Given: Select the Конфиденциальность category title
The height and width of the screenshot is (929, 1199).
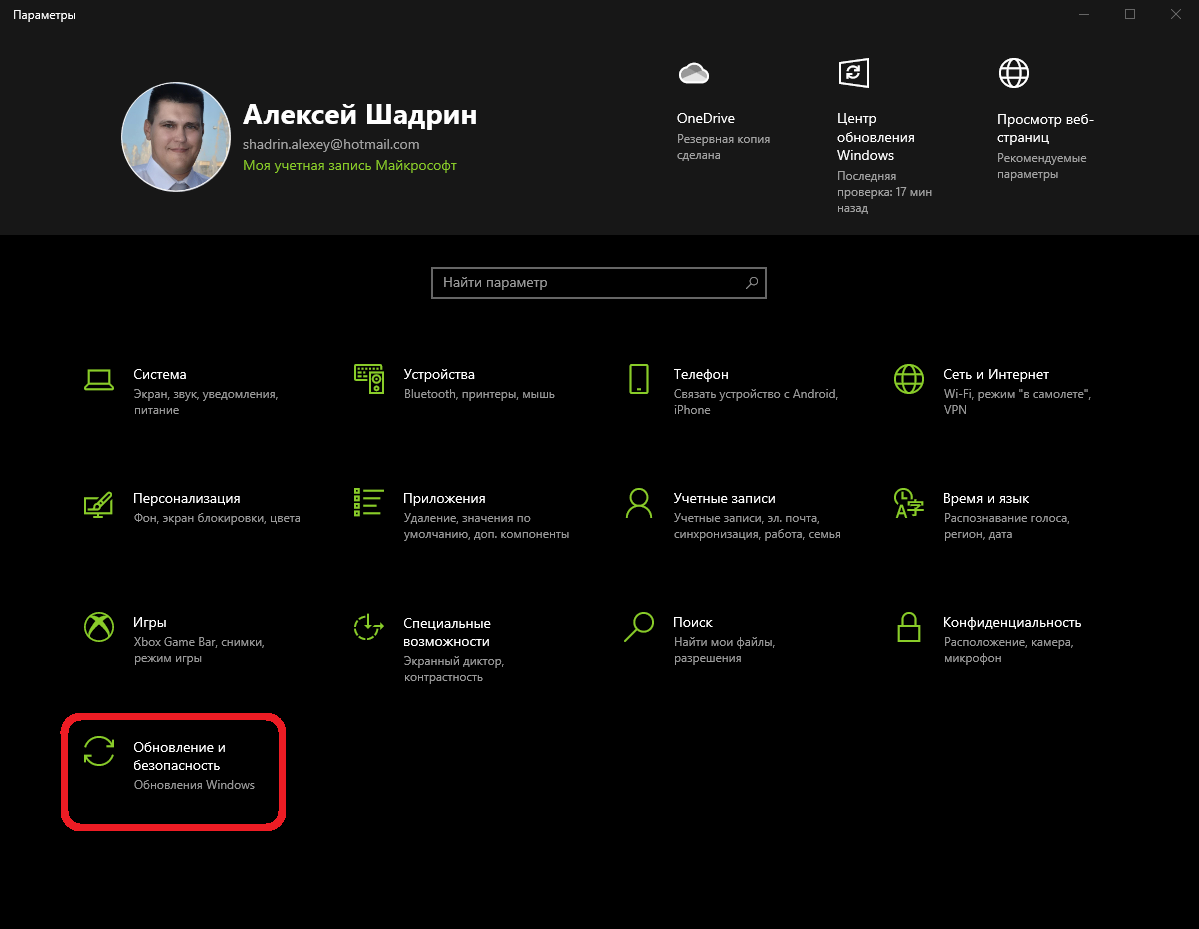Looking at the screenshot, I should point(1012,622).
